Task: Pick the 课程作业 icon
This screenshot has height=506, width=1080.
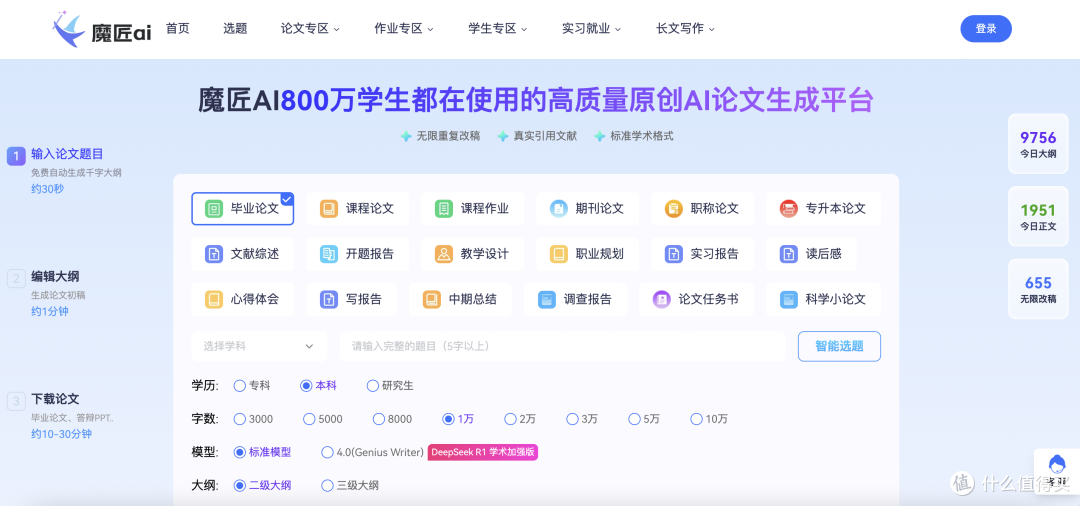Action: pyautogui.click(x=444, y=209)
